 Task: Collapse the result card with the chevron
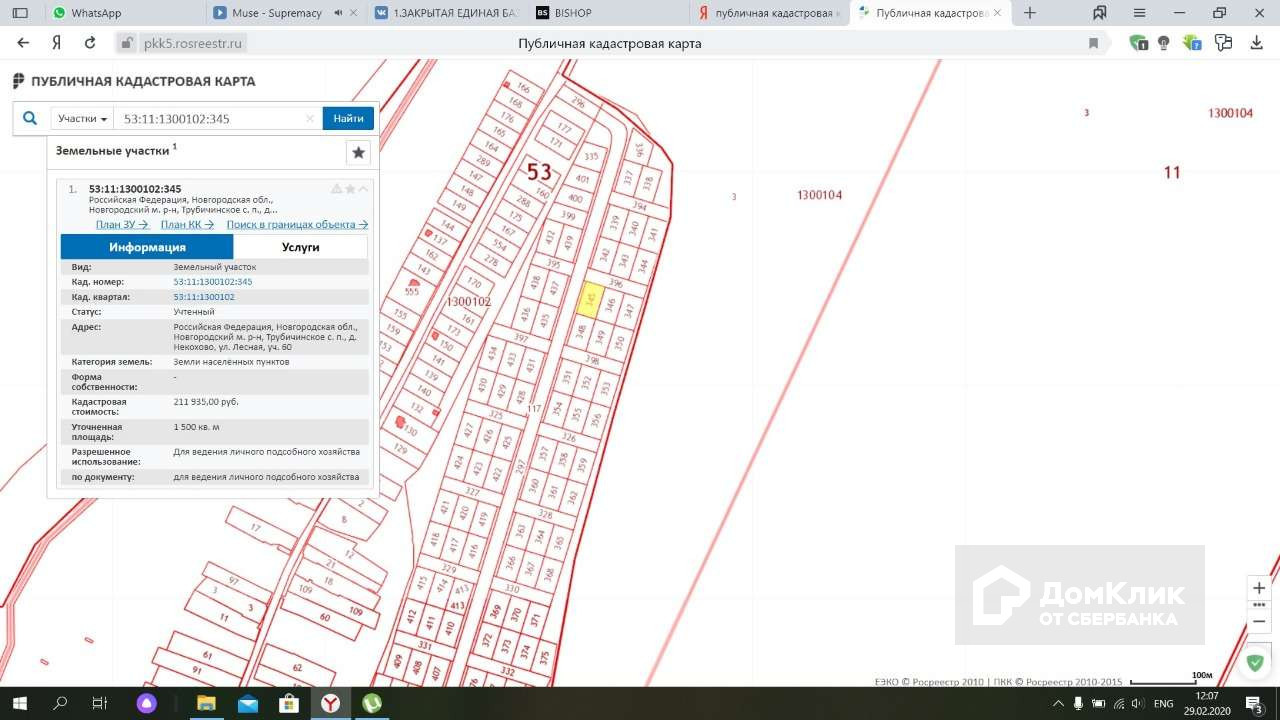click(363, 189)
